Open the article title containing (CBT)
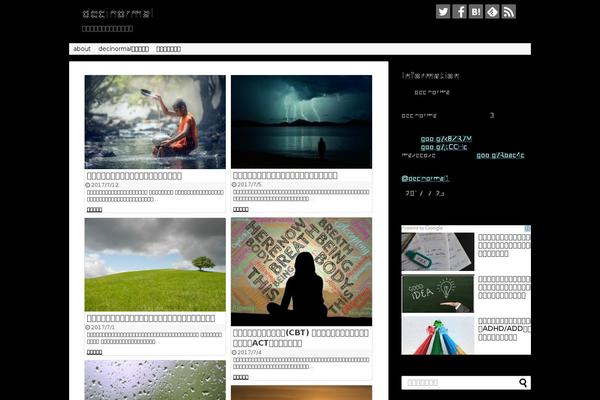This screenshot has height=400, width=600. [x=301, y=338]
